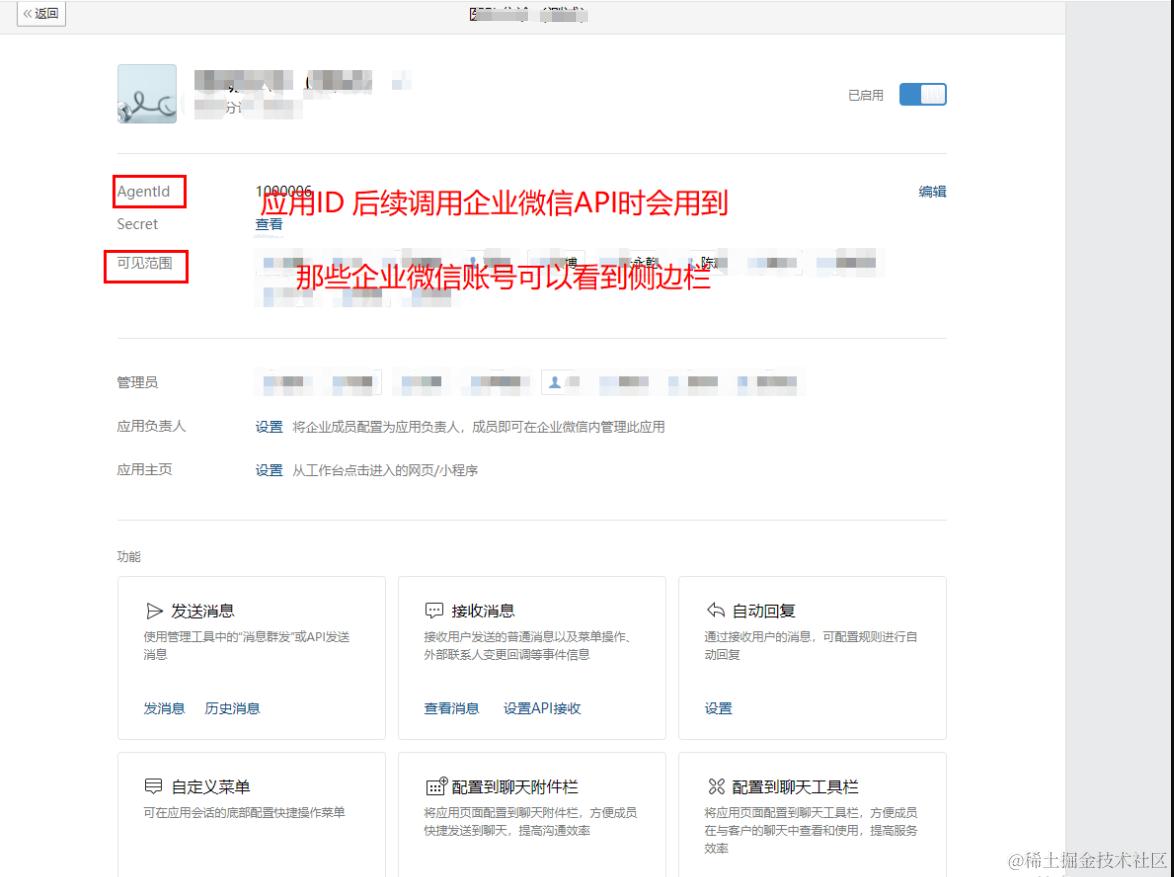Screen dimensions: 1174x877
Task: Click the 自动回复 reply arrow icon
Action: [716, 610]
